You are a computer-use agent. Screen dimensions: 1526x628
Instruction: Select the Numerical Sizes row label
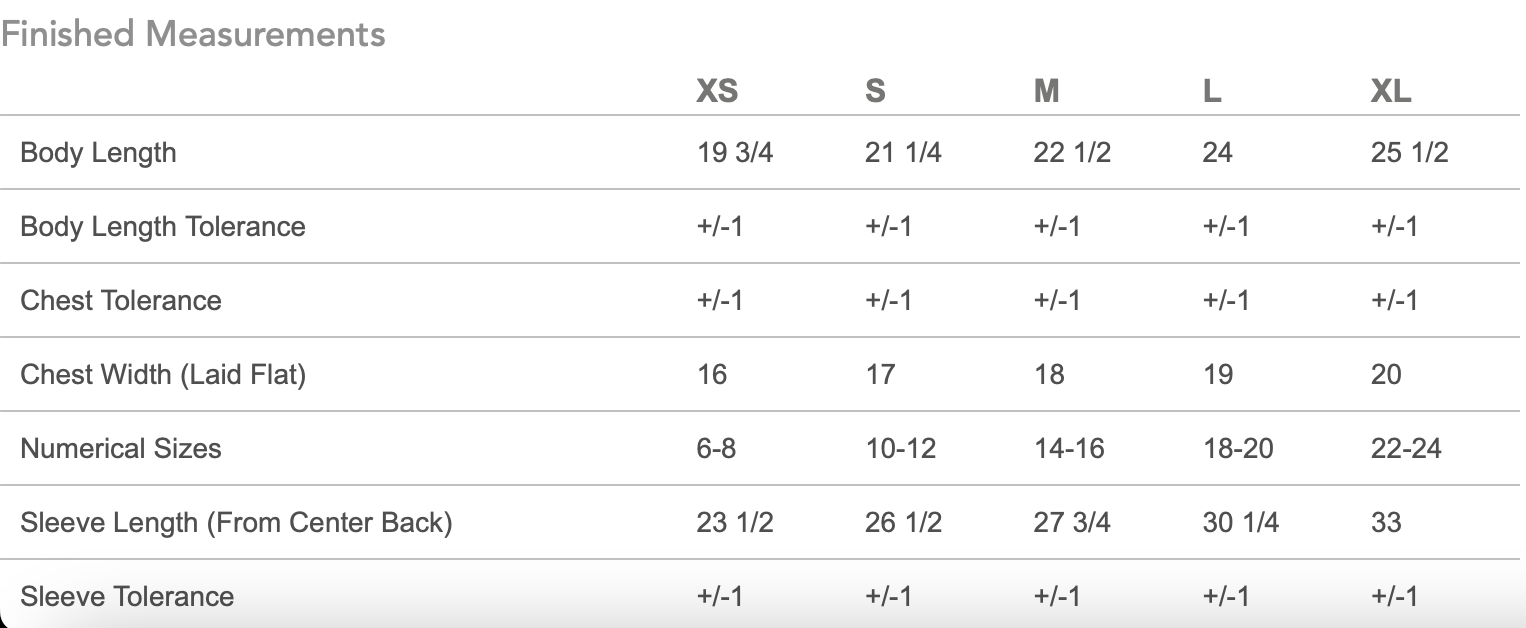point(121,448)
